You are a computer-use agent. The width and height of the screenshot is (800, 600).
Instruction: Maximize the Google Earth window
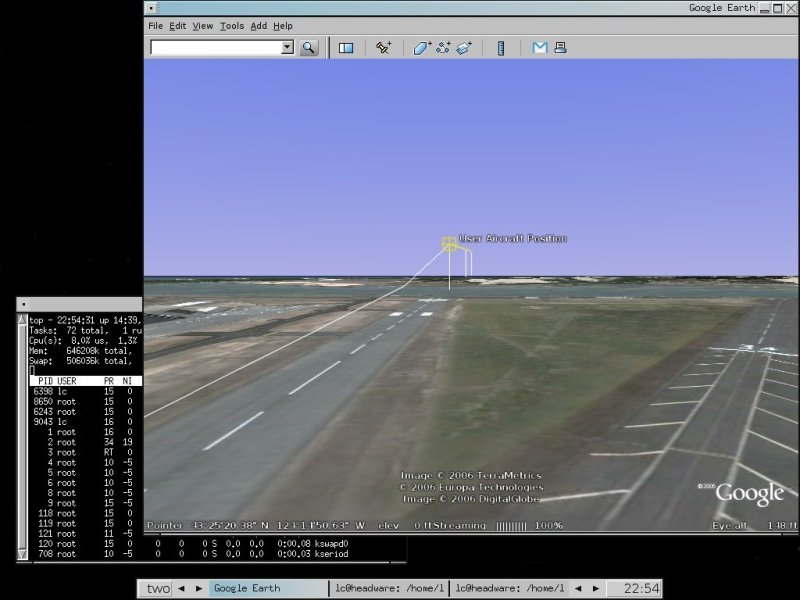coord(778,8)
